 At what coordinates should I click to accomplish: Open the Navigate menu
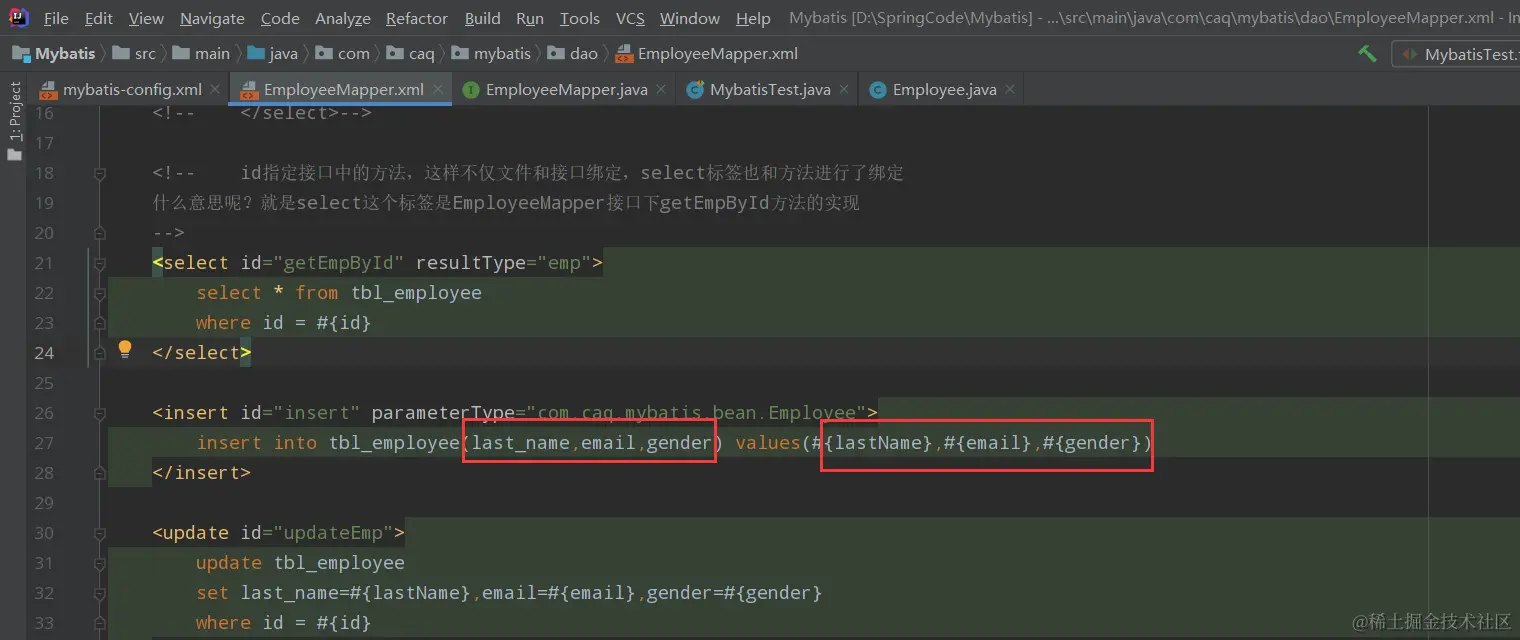point(212,18)
